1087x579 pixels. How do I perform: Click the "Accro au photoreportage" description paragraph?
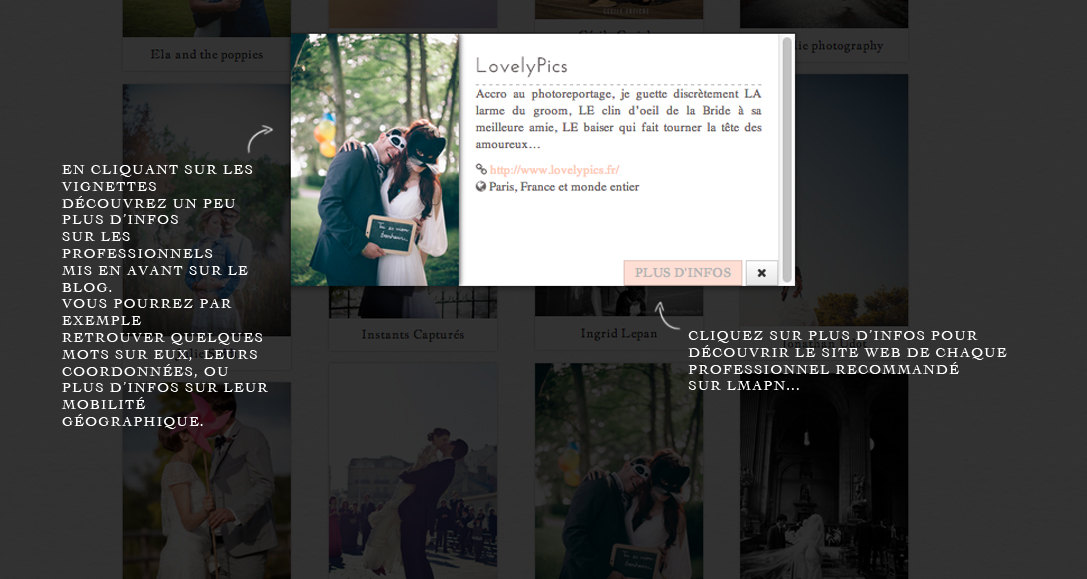click(618, 119)
